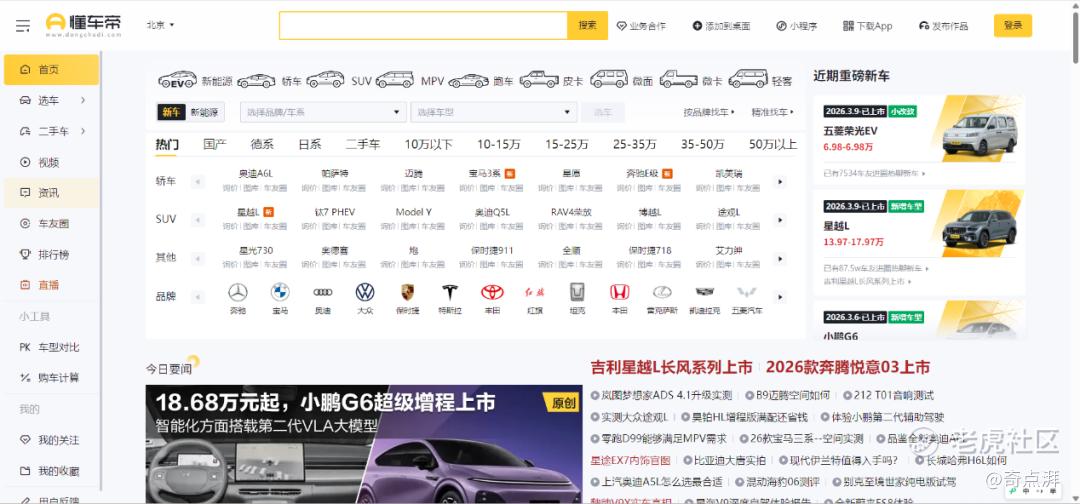
Task: Click the 登录 button
Action: tap(1012, 25)
